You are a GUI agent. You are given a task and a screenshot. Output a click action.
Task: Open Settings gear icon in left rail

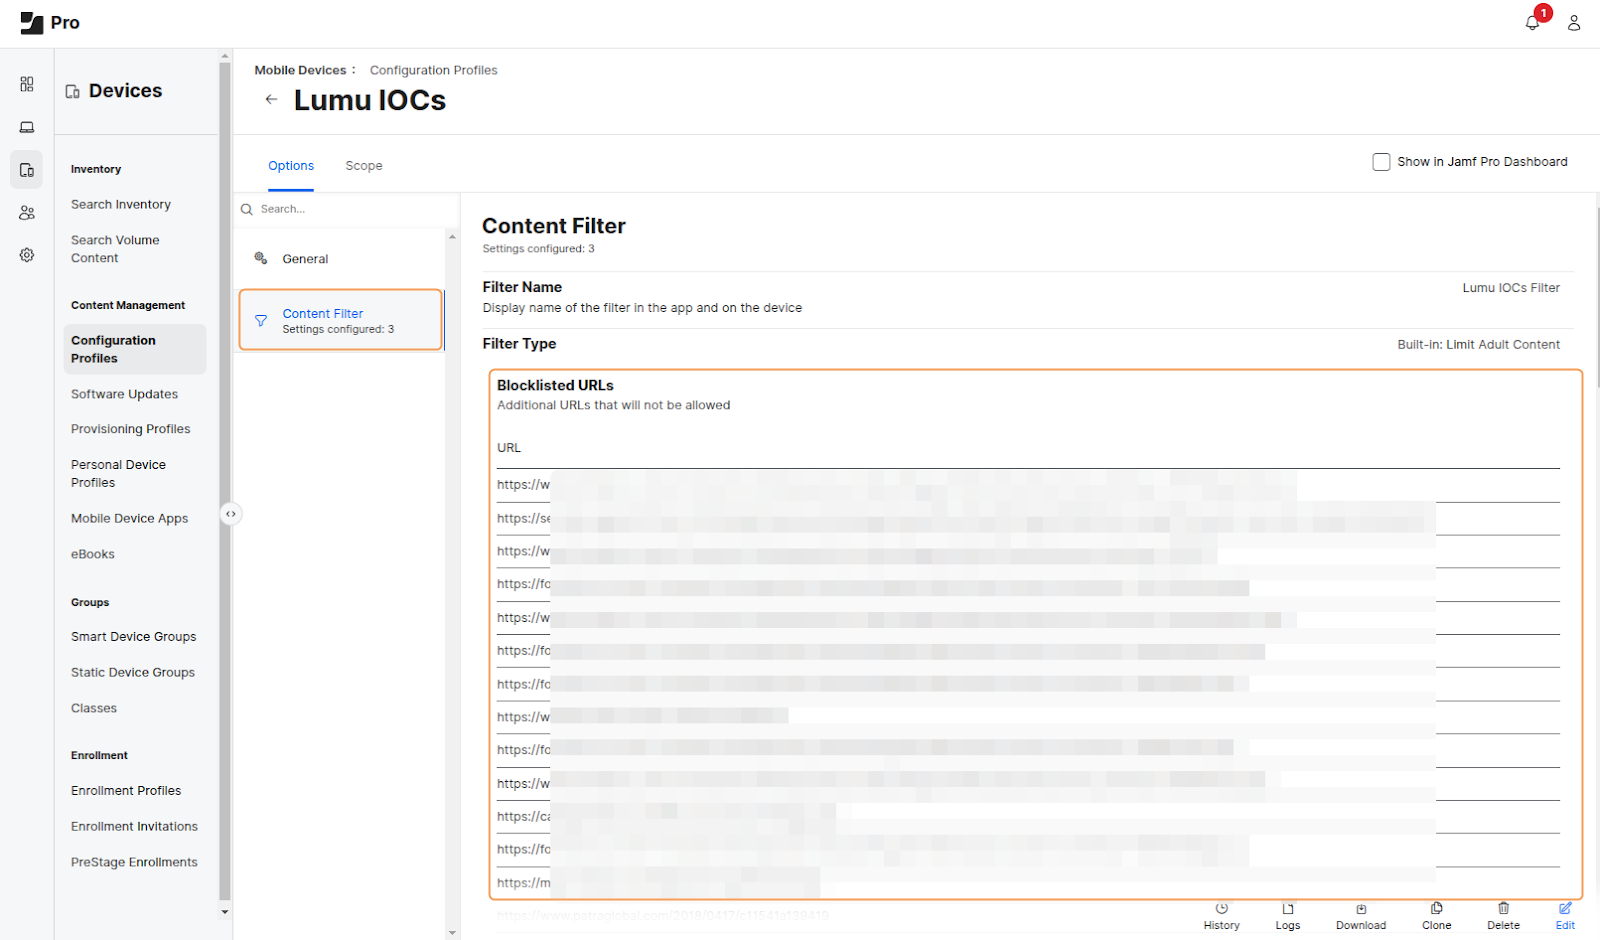coord(27,255)
